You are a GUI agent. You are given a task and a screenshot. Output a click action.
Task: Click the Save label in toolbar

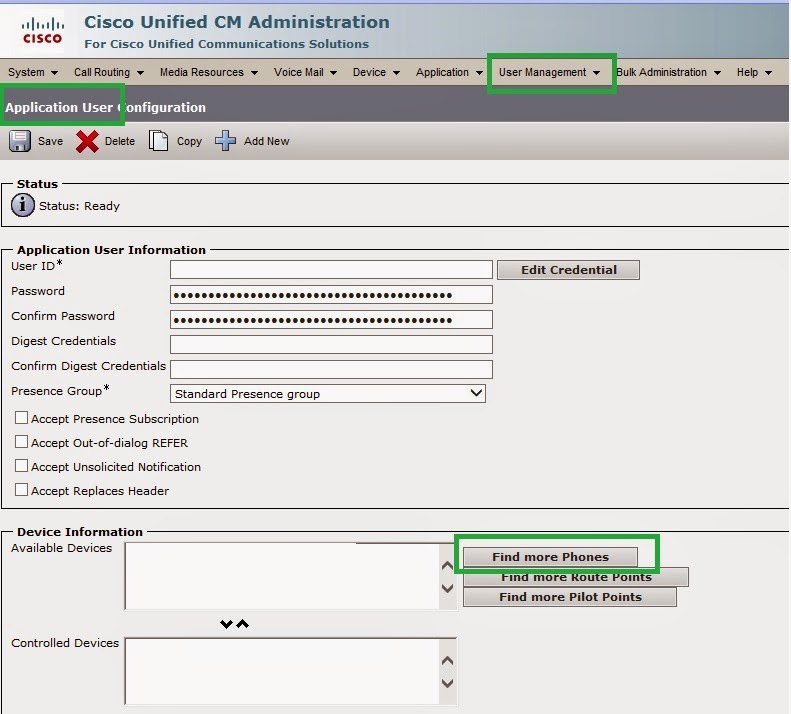point(50,141)
